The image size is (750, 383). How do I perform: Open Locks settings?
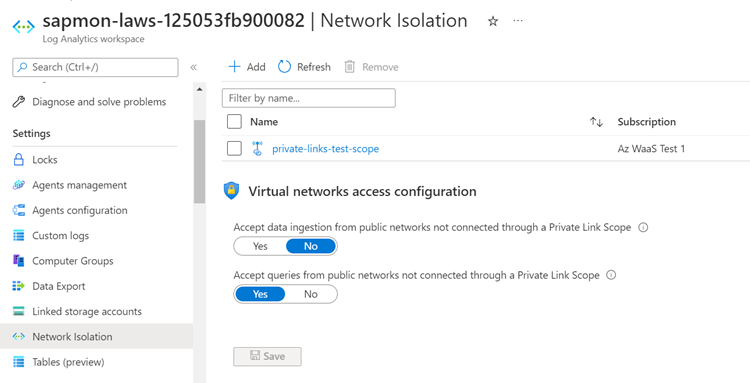click(x=44, y=160)
